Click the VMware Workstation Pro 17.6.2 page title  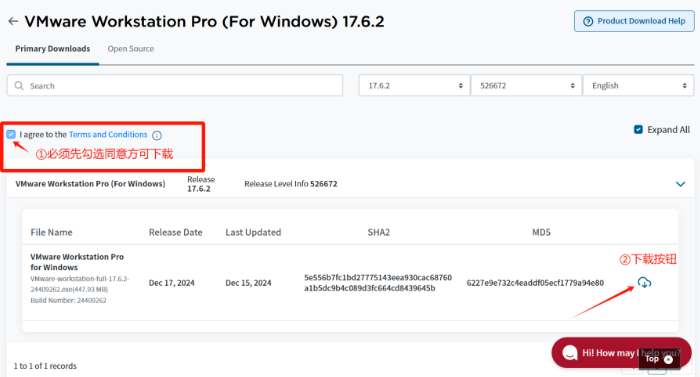pos(204,21)
